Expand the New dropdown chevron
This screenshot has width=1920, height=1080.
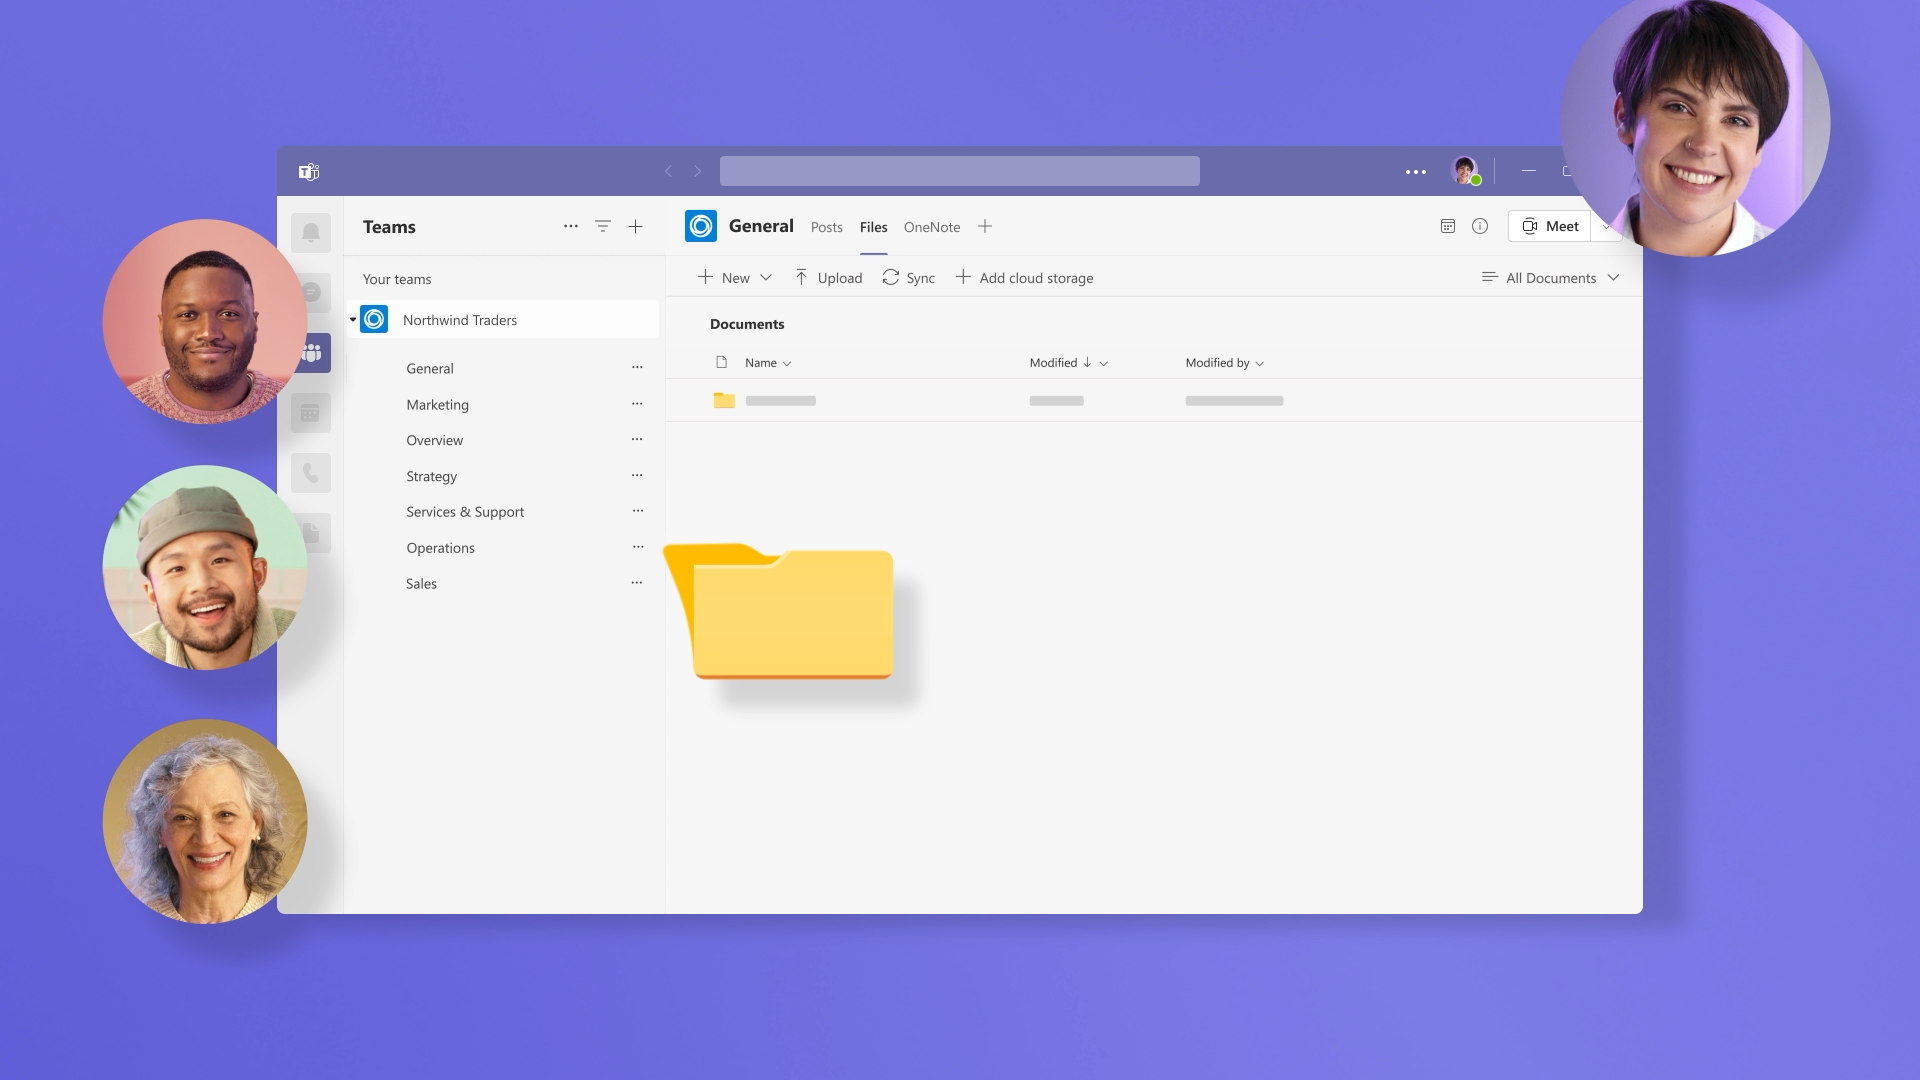click(x=766, y=278)
